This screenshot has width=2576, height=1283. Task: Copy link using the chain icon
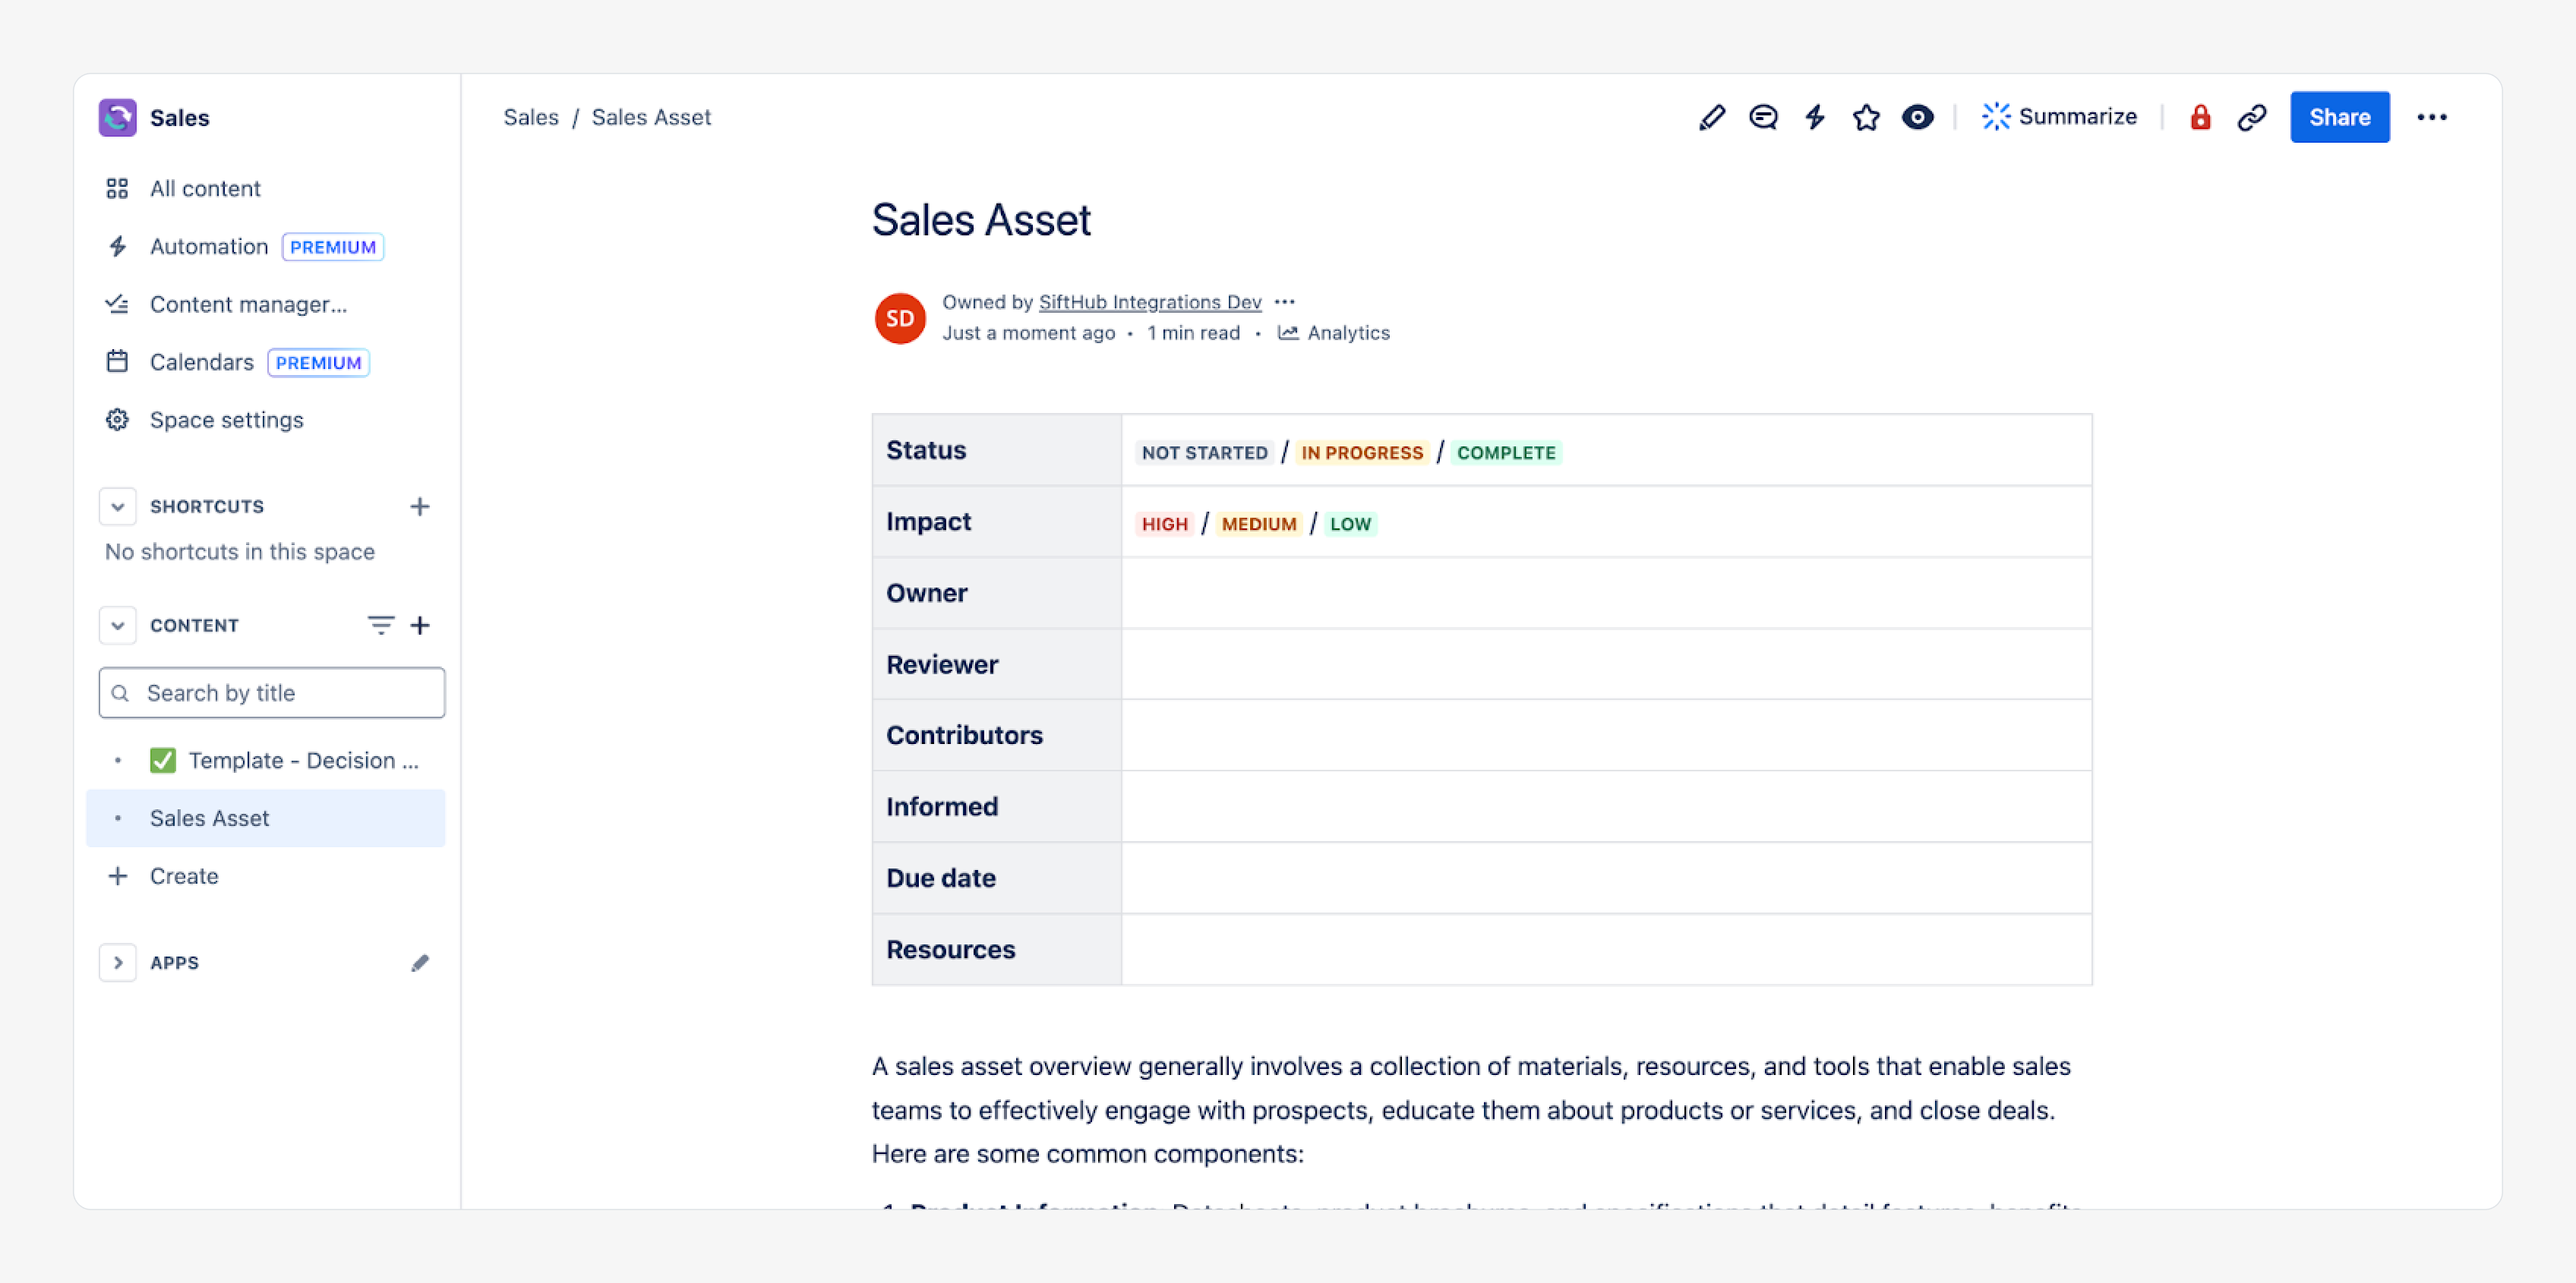[2251, 117]
